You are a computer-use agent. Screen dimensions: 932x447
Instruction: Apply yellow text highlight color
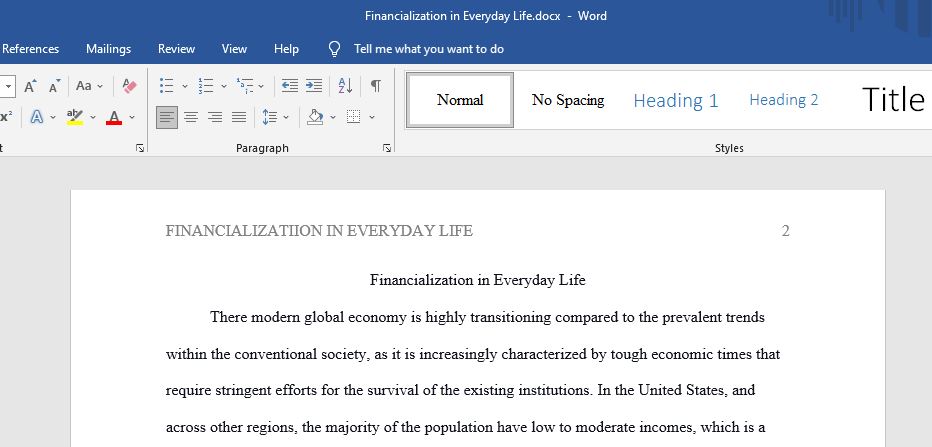(x=75, y=117)
